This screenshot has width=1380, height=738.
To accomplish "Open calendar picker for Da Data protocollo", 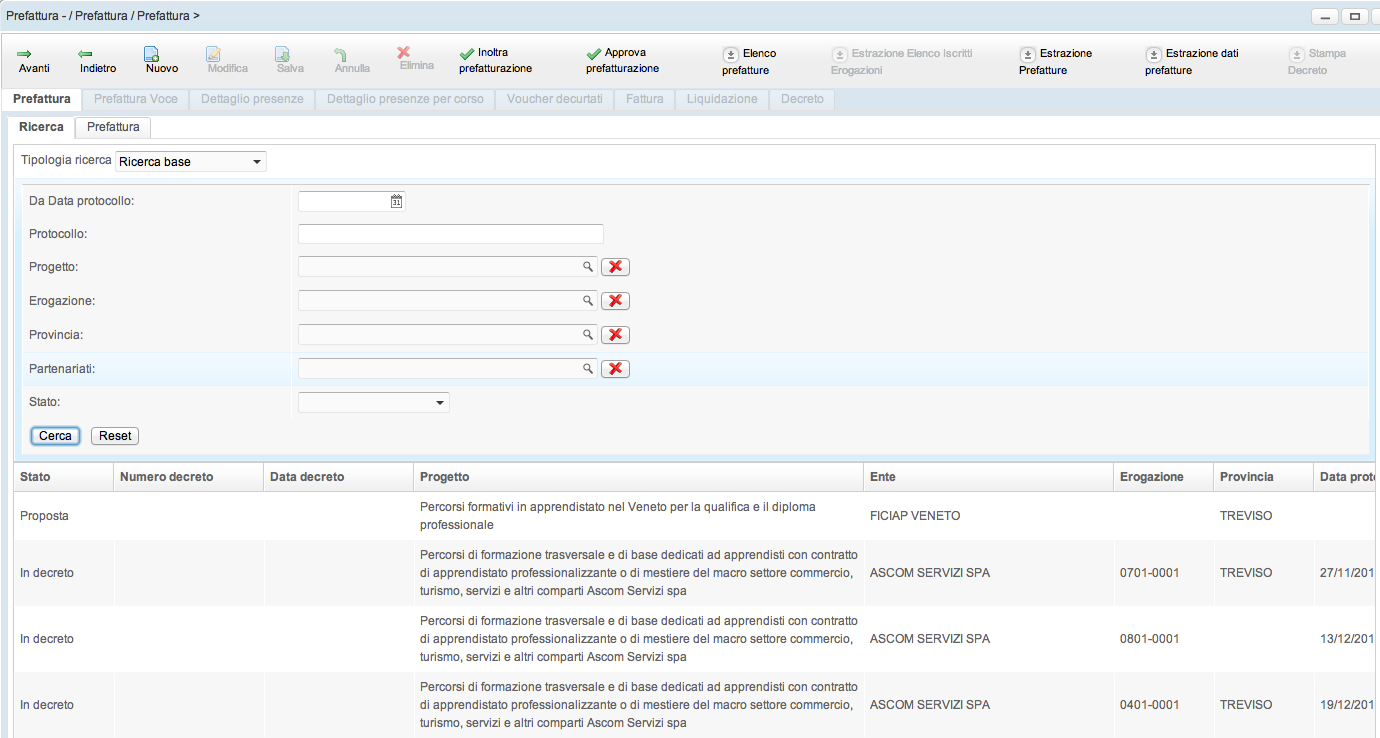I will click(396, 201).
